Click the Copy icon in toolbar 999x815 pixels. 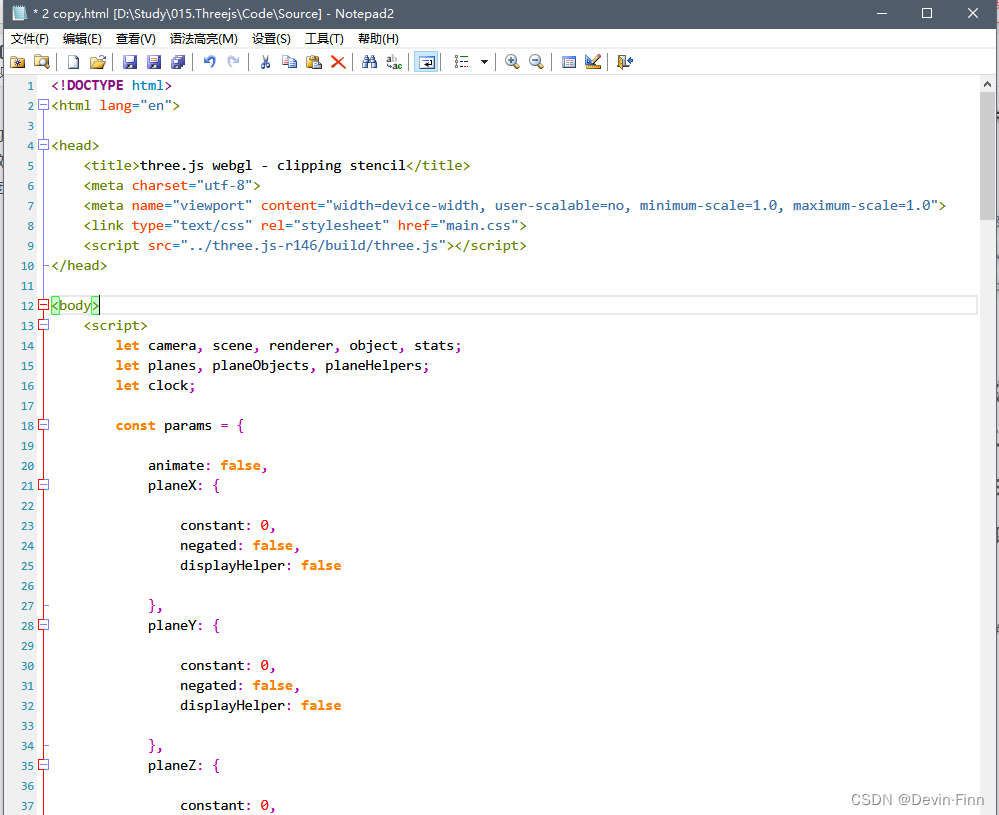(289, 62)
